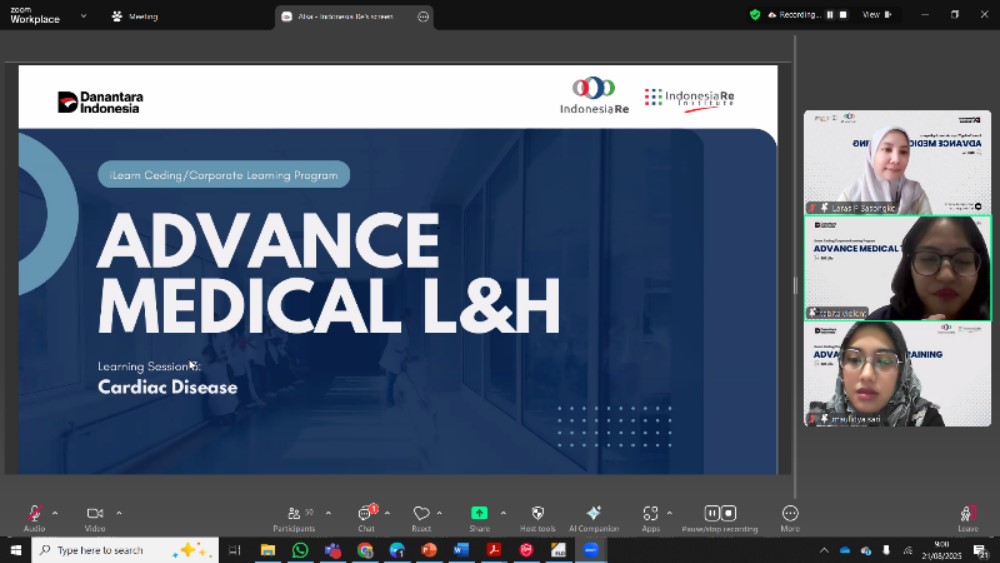The height and width of the screenshot is (563, 1000).
Task: Click the stop recording button in the top bar
Action: click(x=843, y=15)
